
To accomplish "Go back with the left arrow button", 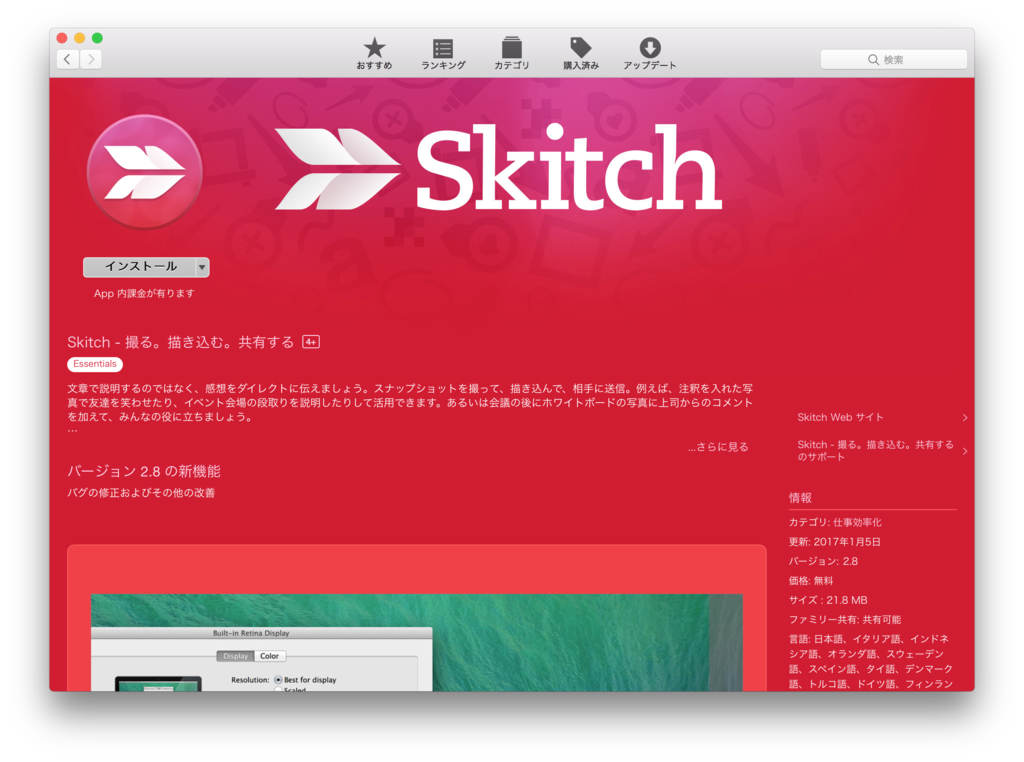I will tap(68, 59).
